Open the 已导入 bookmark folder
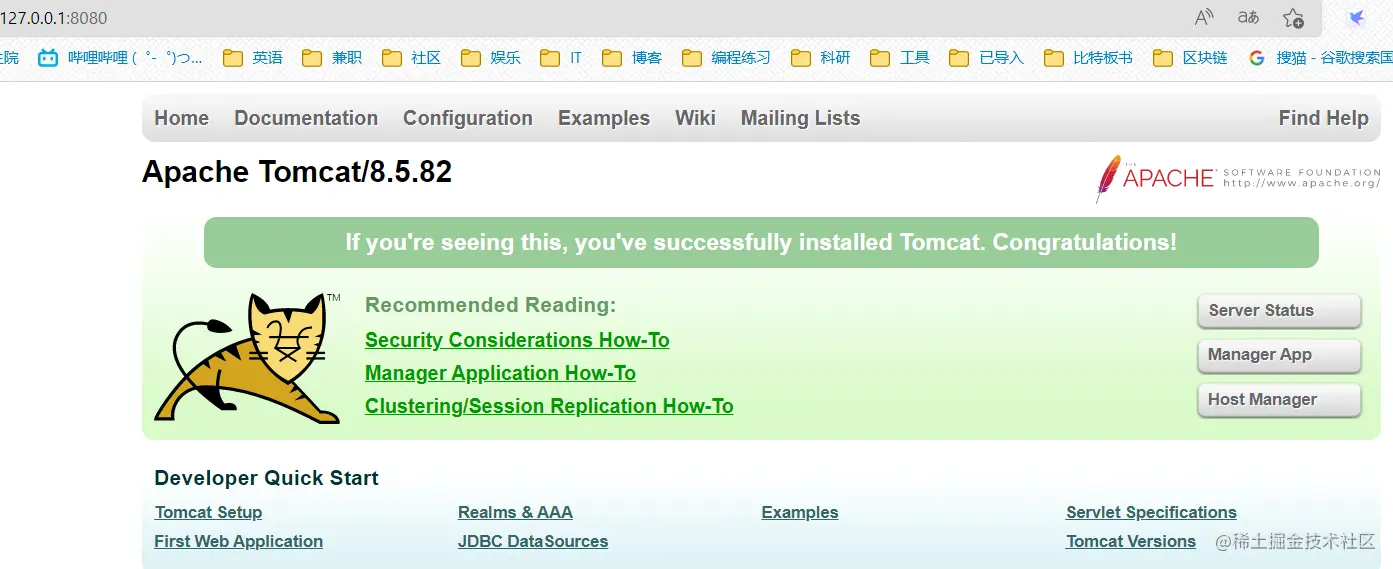The height and width of the screenshot is (569, 1393). 986,58
